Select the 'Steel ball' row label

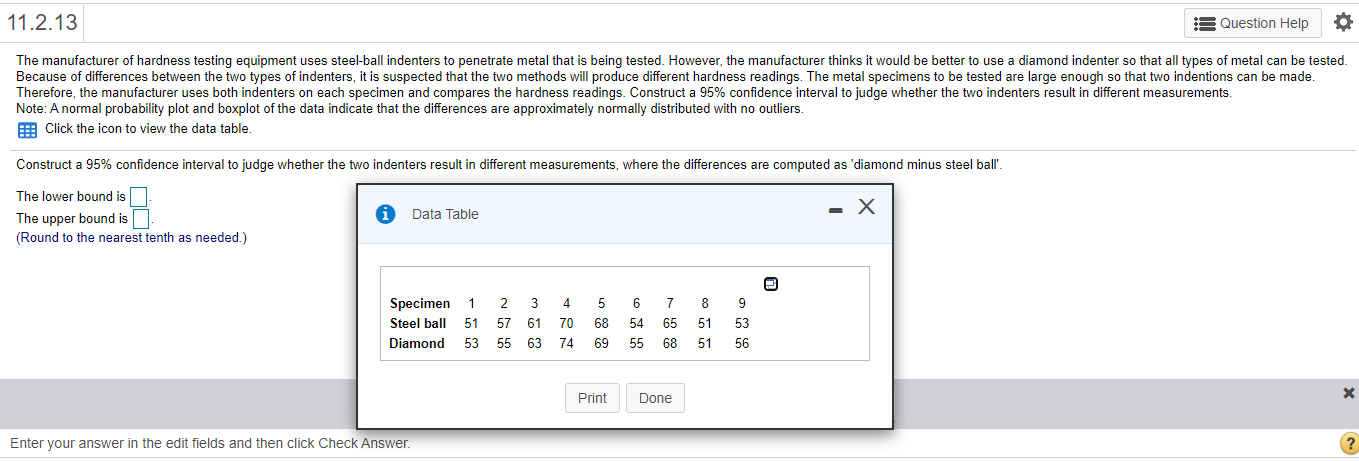click(418, 323)
